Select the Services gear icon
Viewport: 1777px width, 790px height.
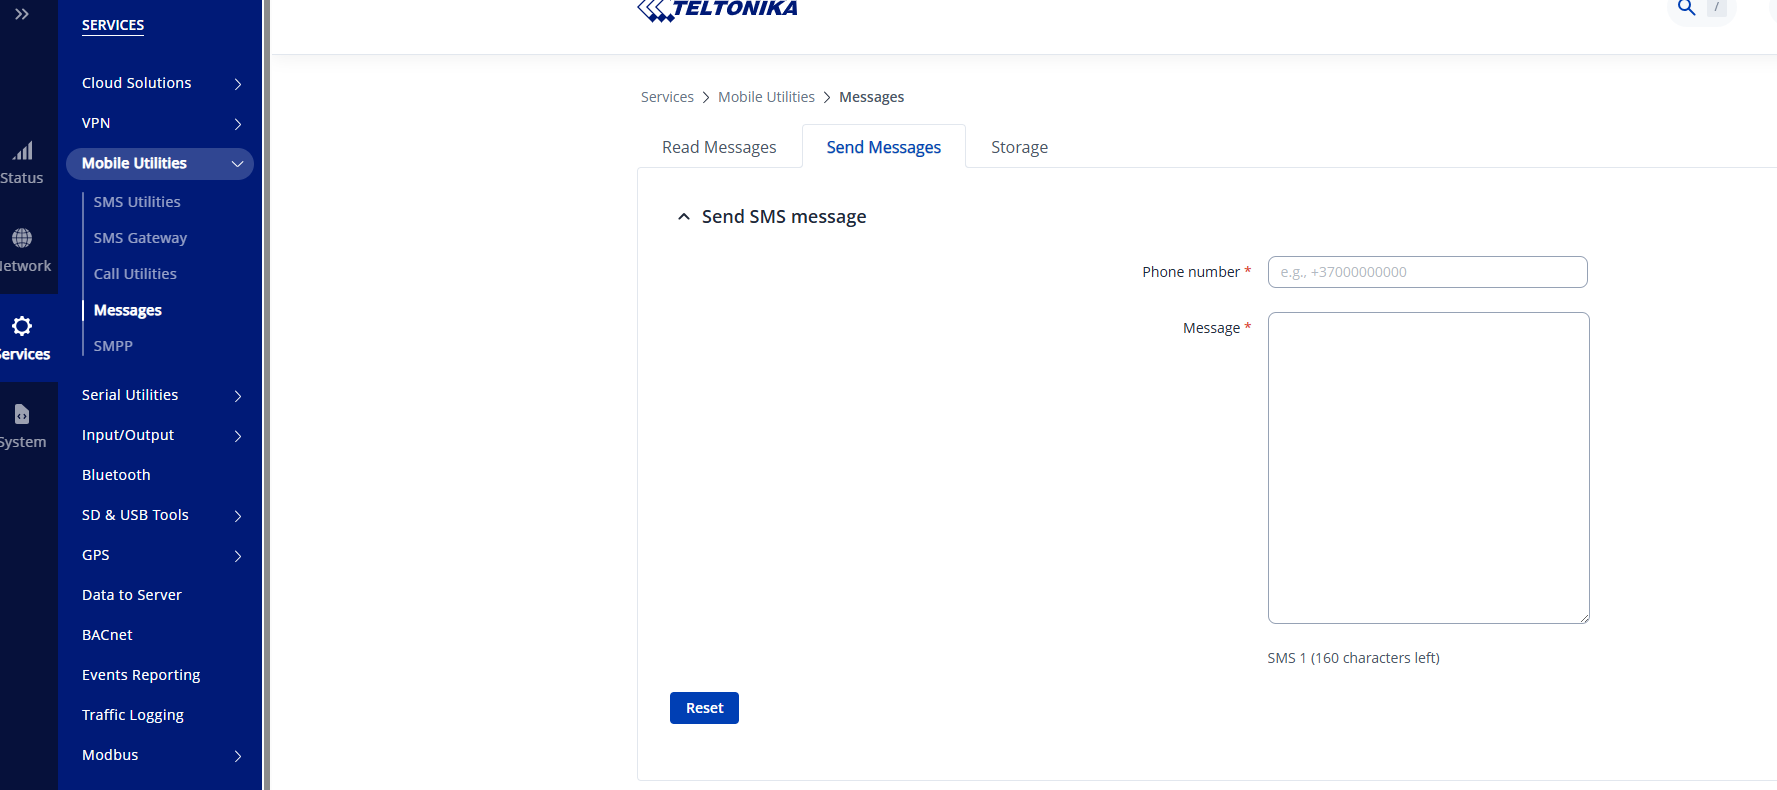(22, 326)
